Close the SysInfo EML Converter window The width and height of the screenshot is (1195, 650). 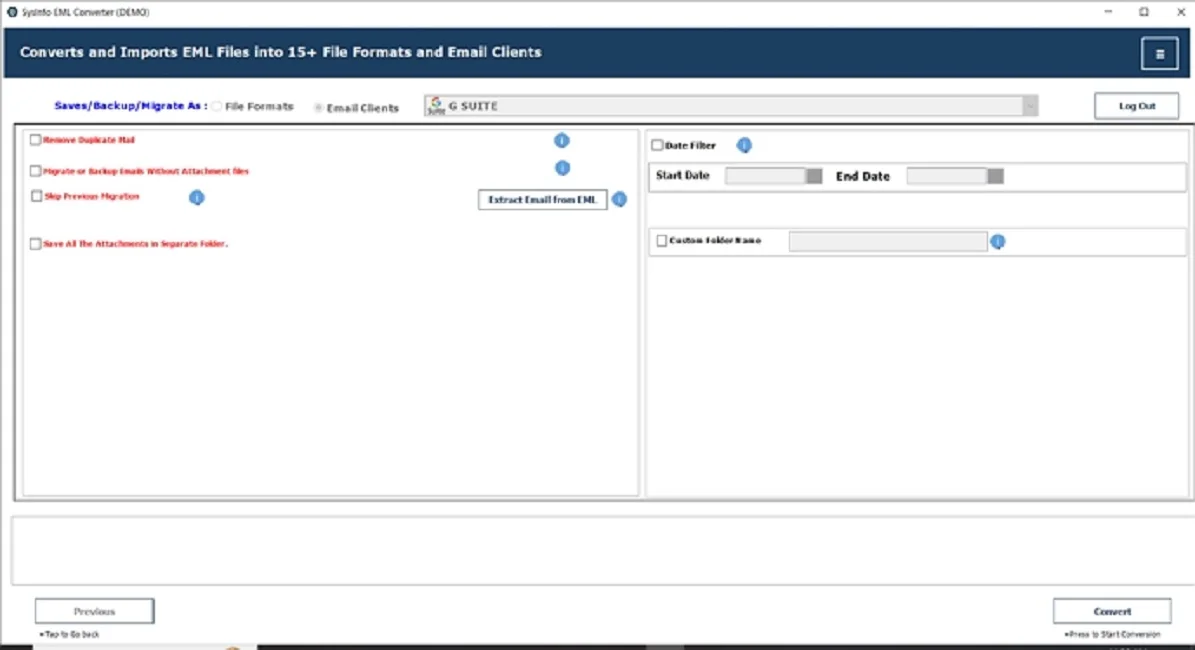(x=1181, y=12)
